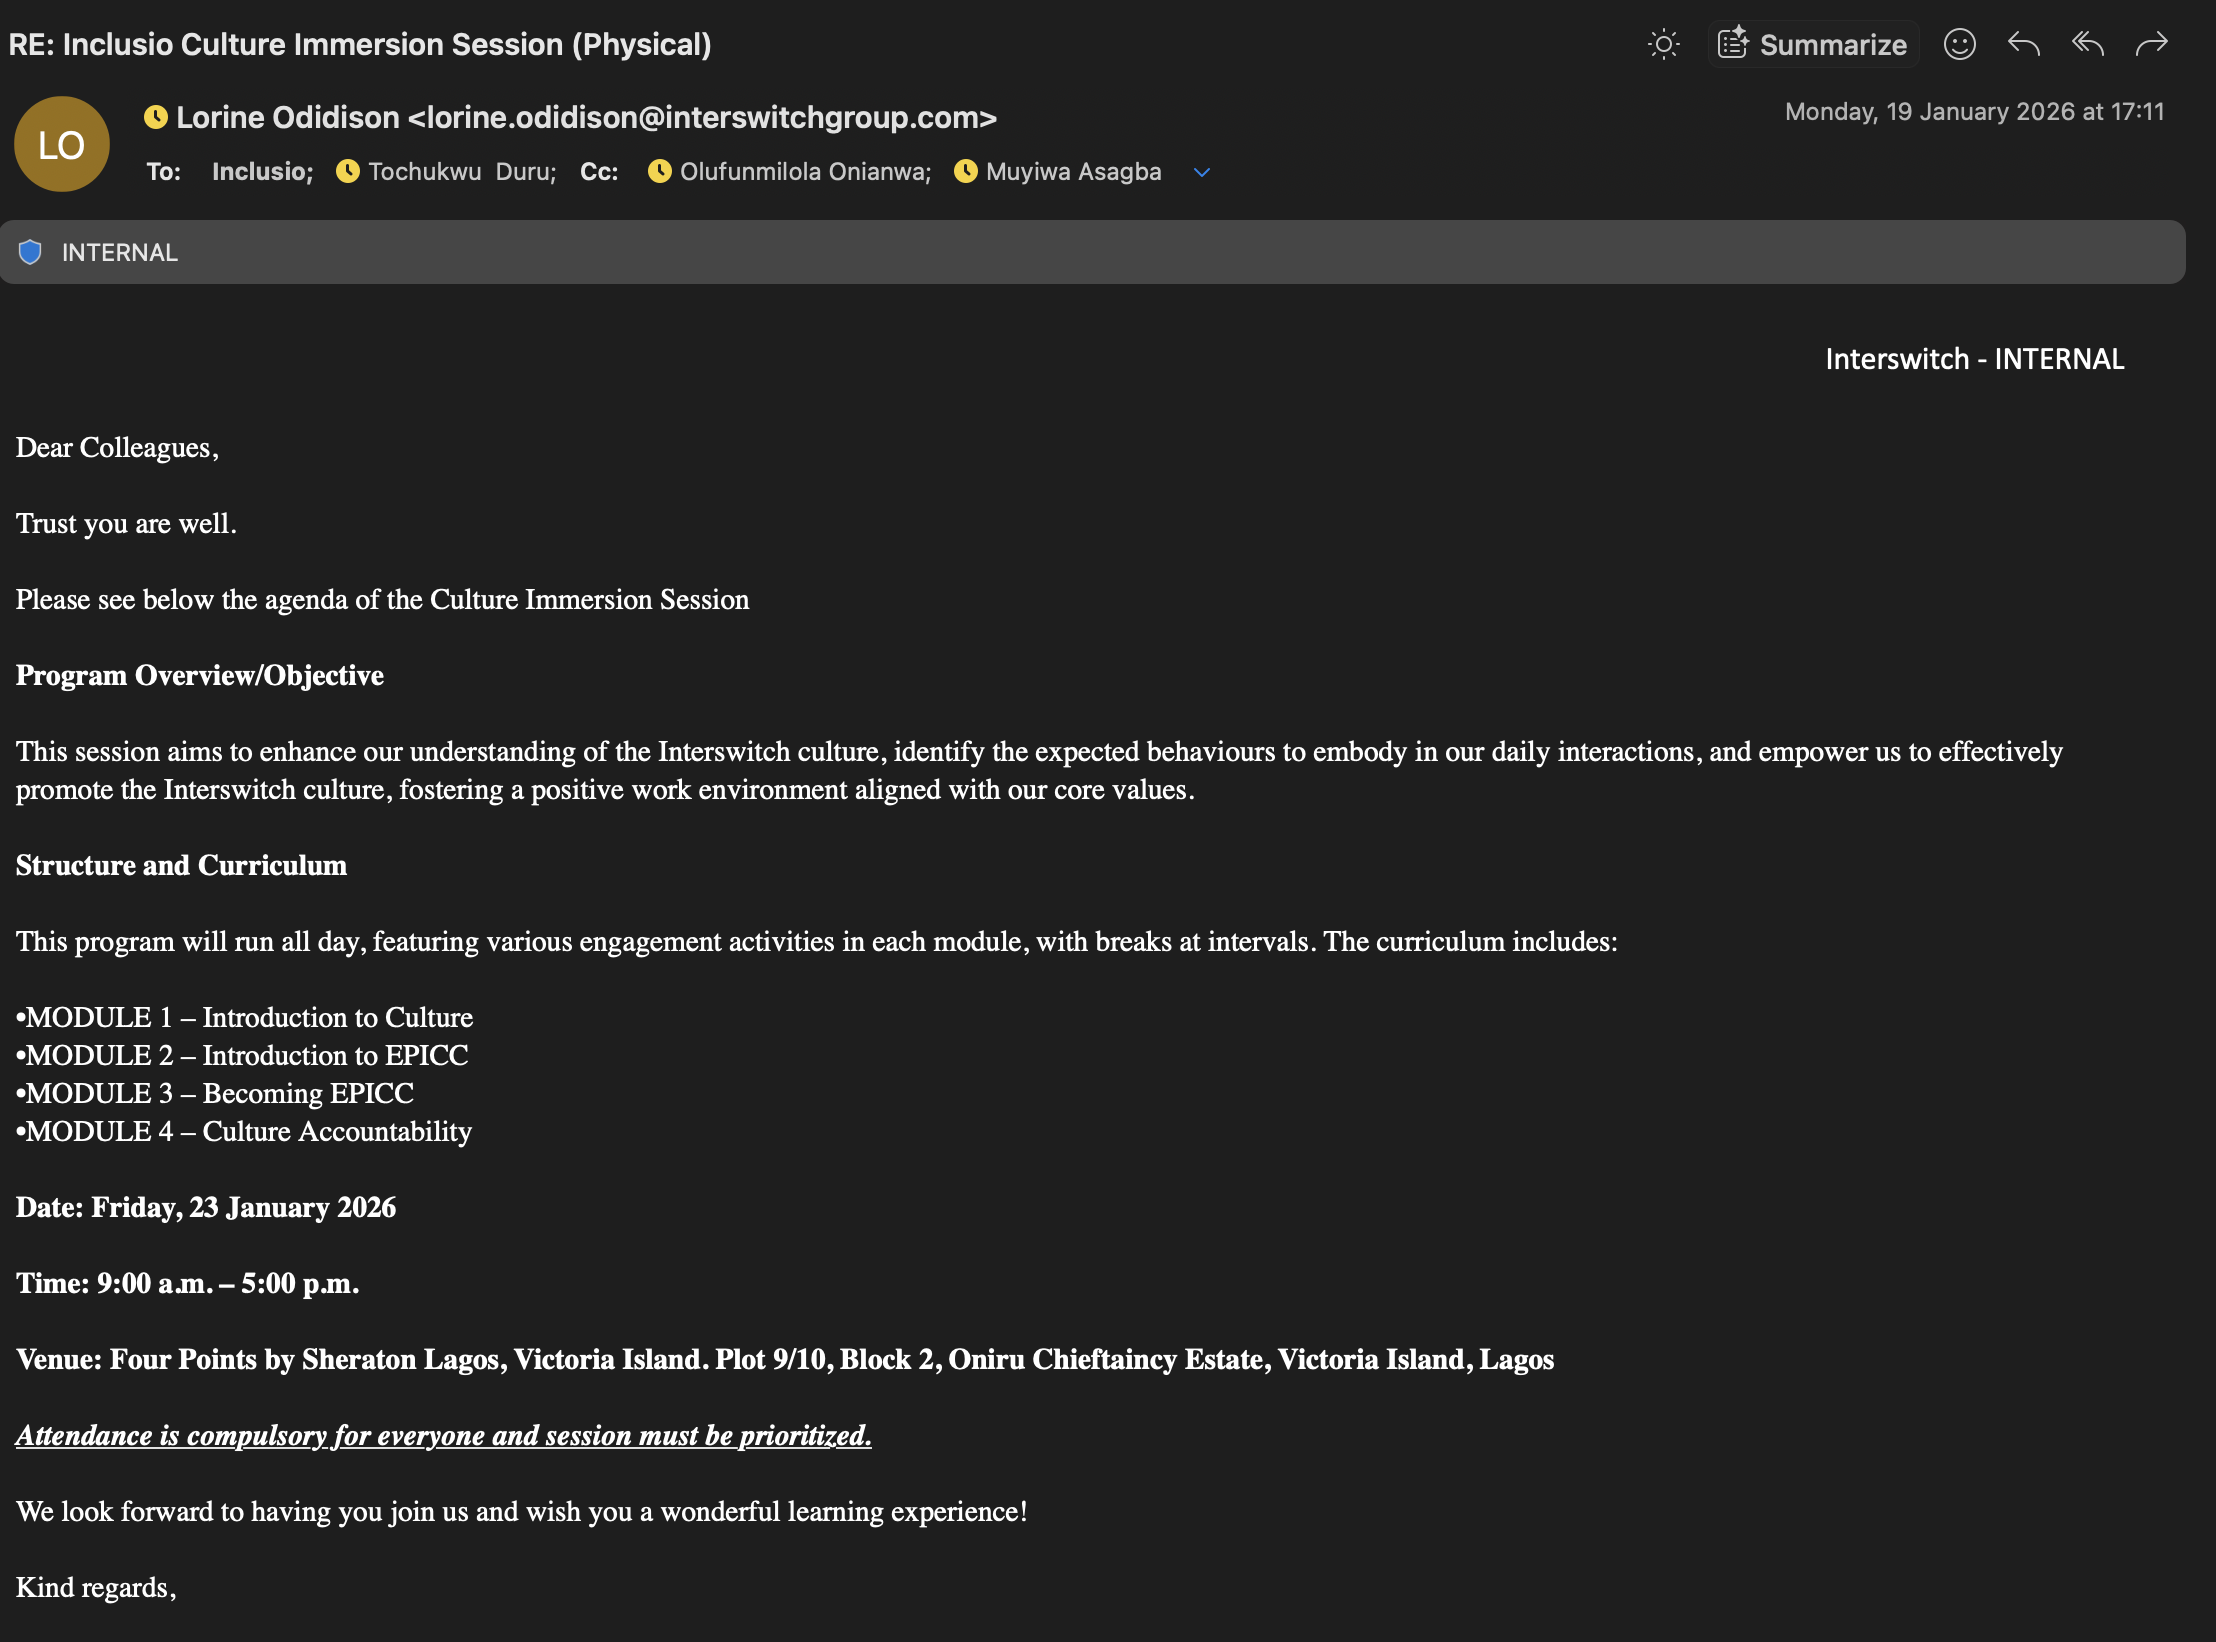
Task: Open the emoji reaction picker
Action: coord(1959,44)
